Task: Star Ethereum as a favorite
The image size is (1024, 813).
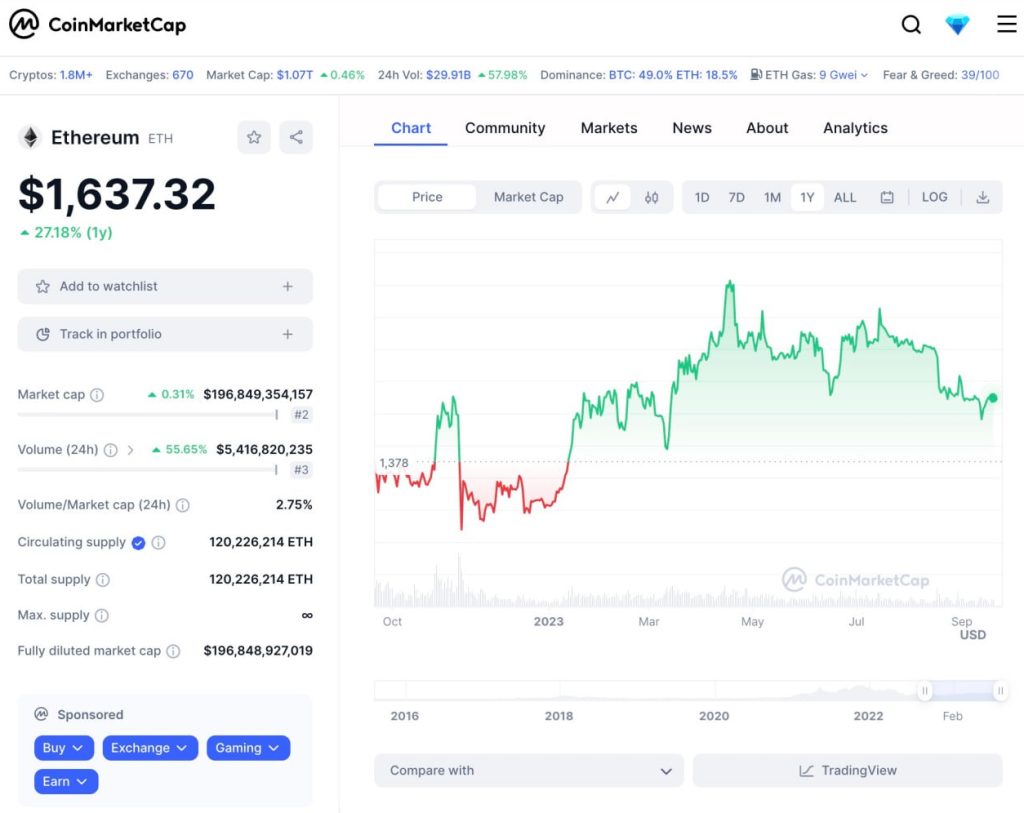Action: tap(254, 138)
